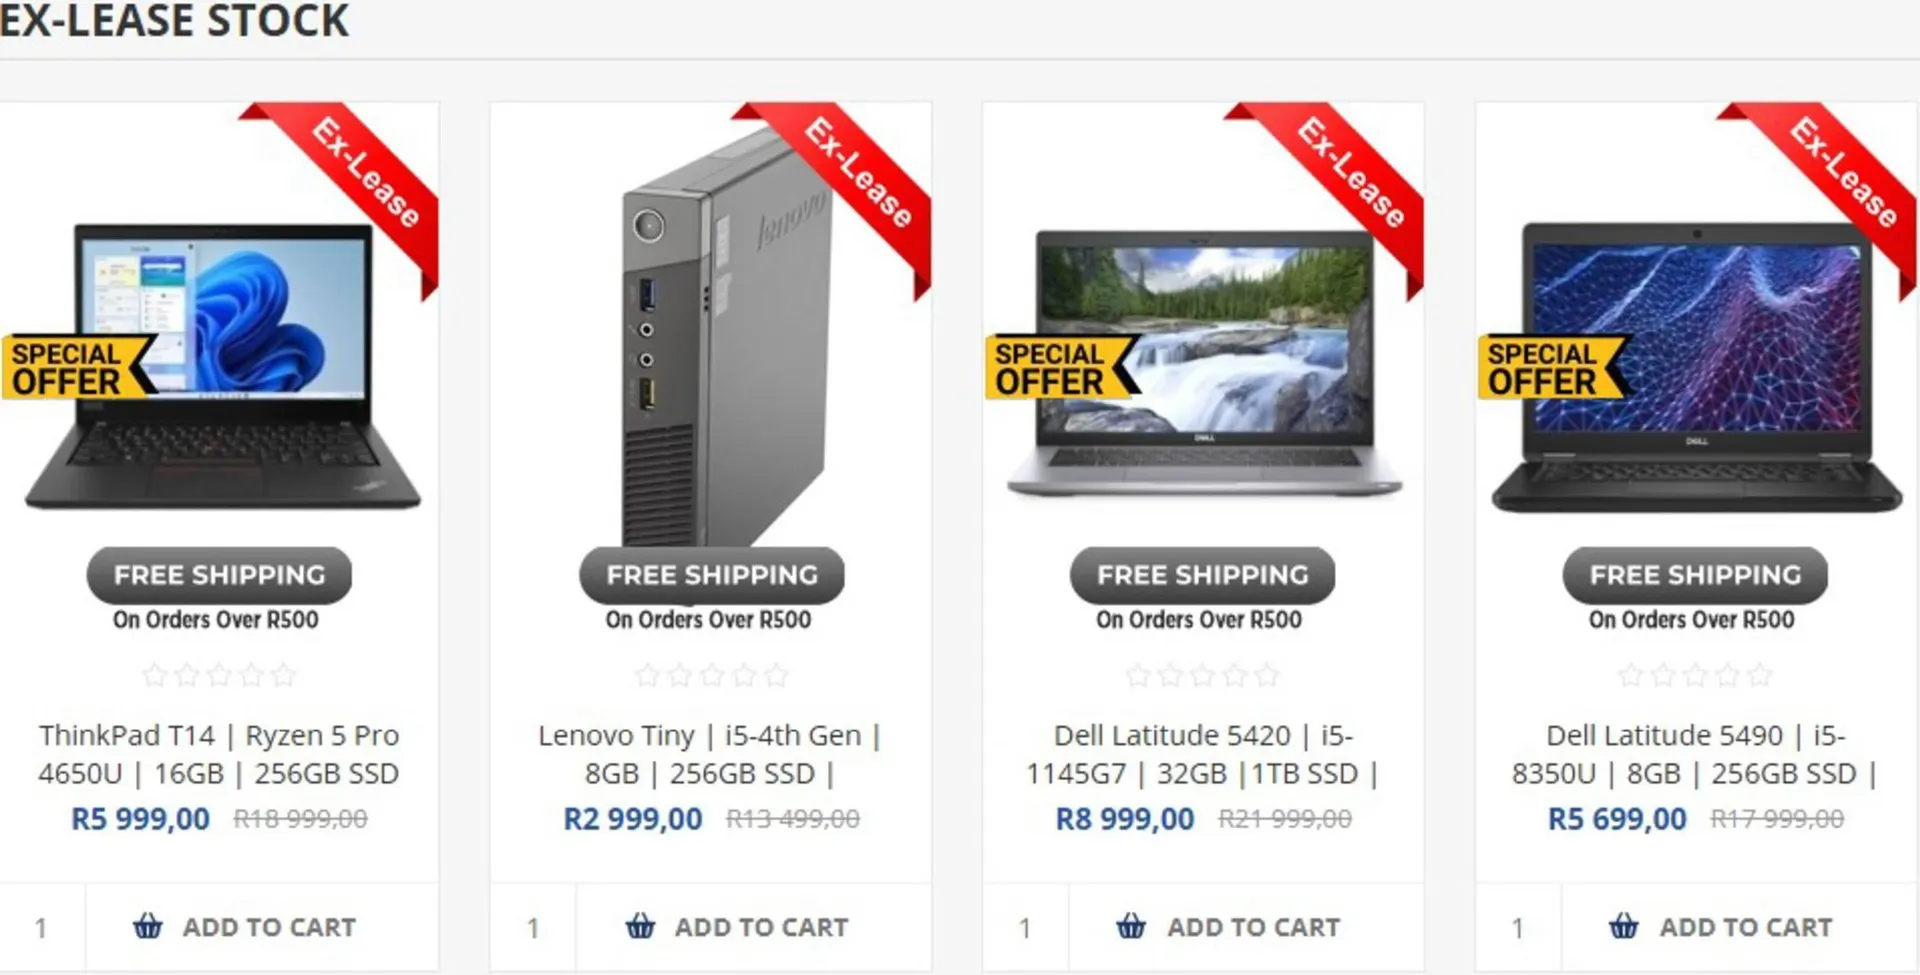1920x975 pixels.
Task: Click the cart basket icon for Dell Latitude 5420
Action: 1131,927
